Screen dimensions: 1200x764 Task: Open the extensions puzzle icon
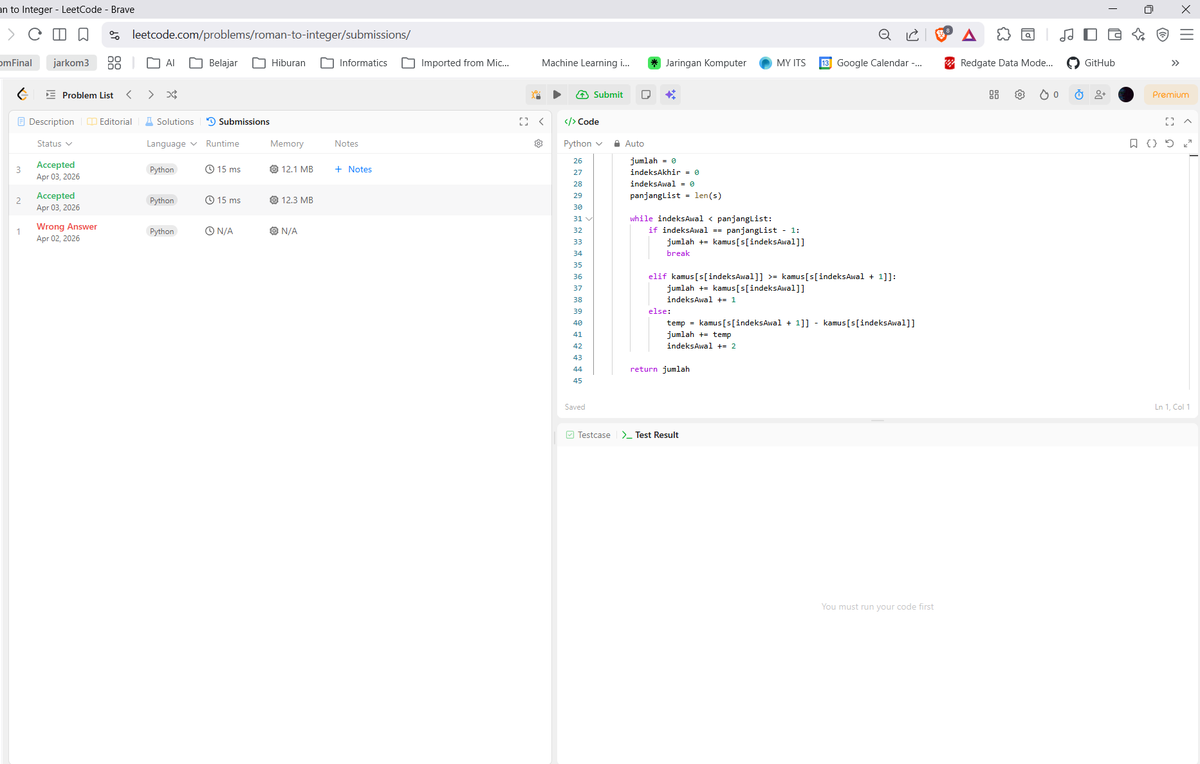coord(1004,35)
